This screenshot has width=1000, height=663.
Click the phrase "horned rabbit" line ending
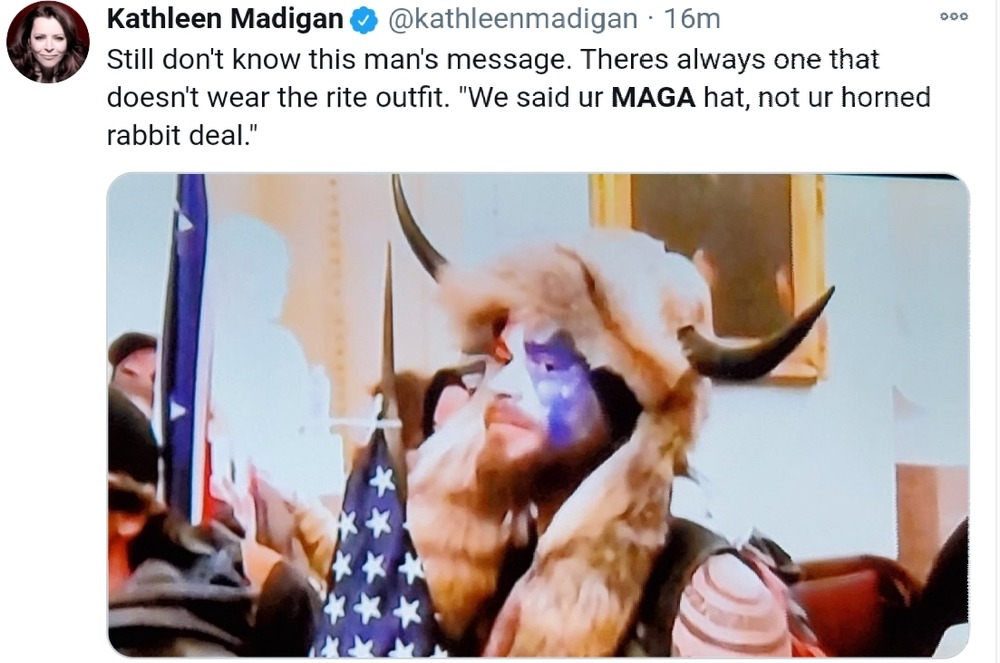(x=886, y=98)
